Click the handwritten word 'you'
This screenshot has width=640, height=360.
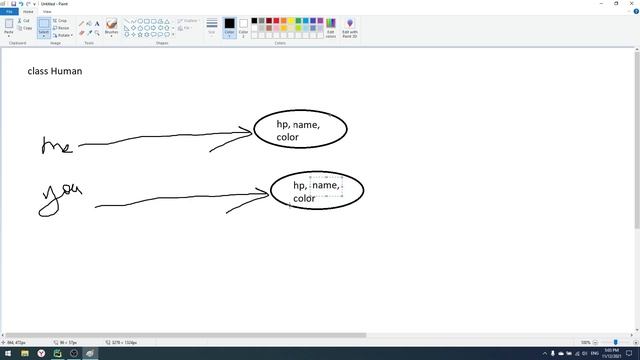pos(60,200)
